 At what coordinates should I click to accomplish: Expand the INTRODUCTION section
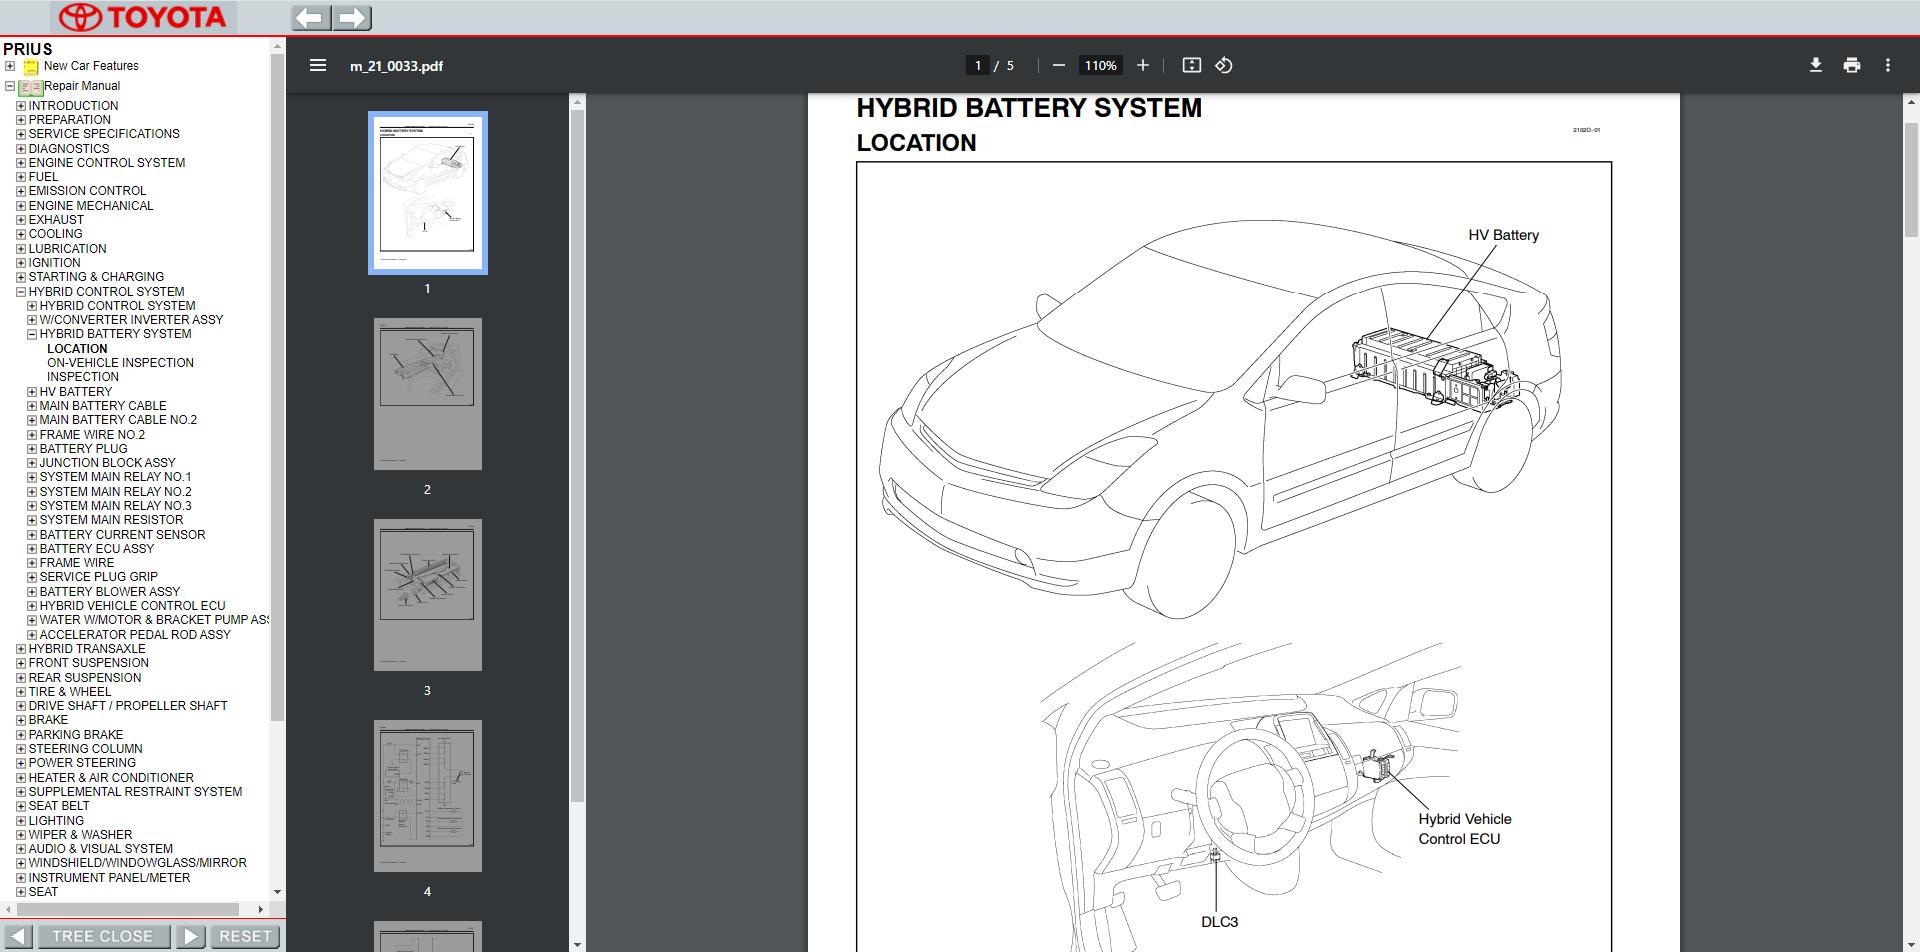click(21, 105)
